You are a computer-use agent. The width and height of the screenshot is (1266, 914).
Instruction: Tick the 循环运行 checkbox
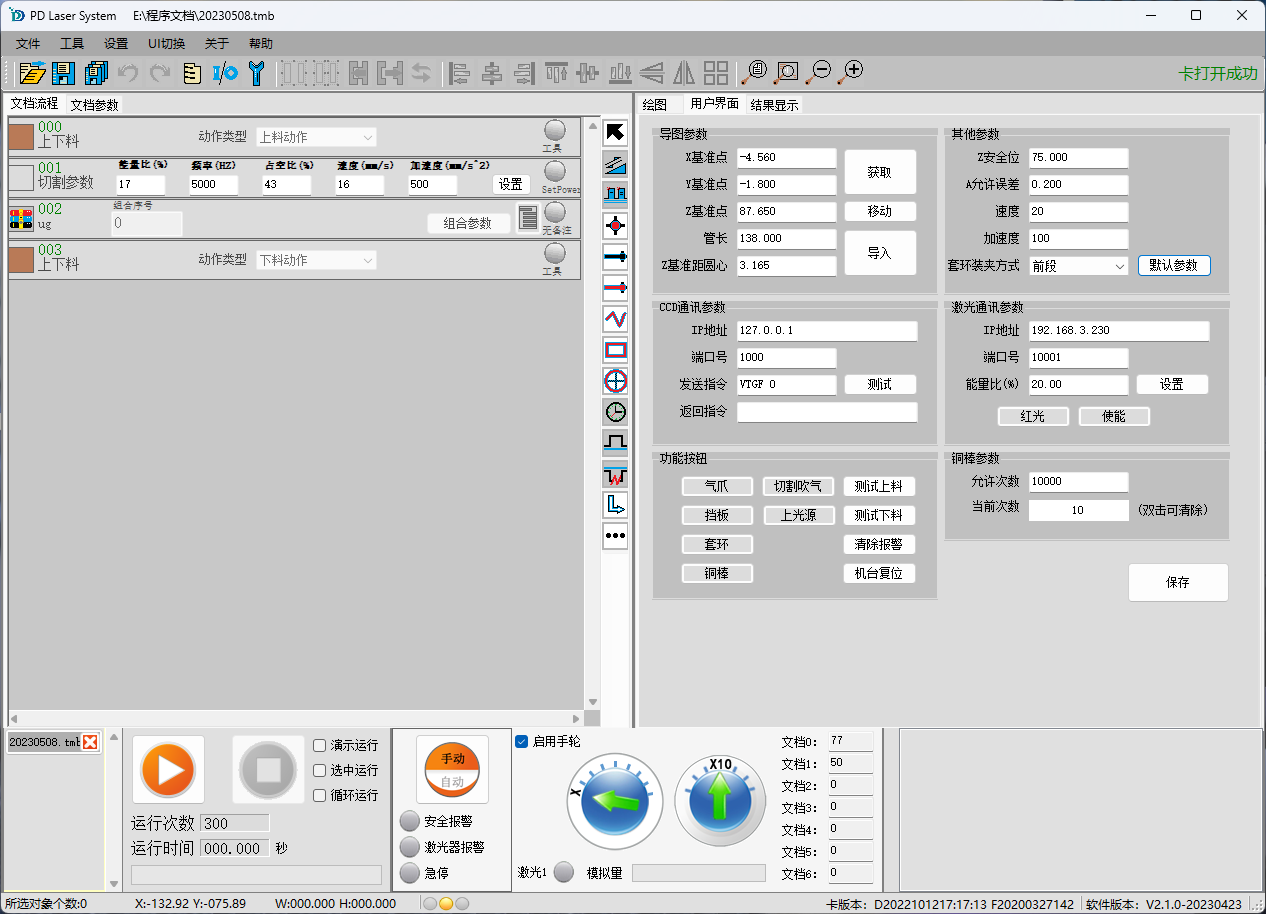(x=320, y=795)
